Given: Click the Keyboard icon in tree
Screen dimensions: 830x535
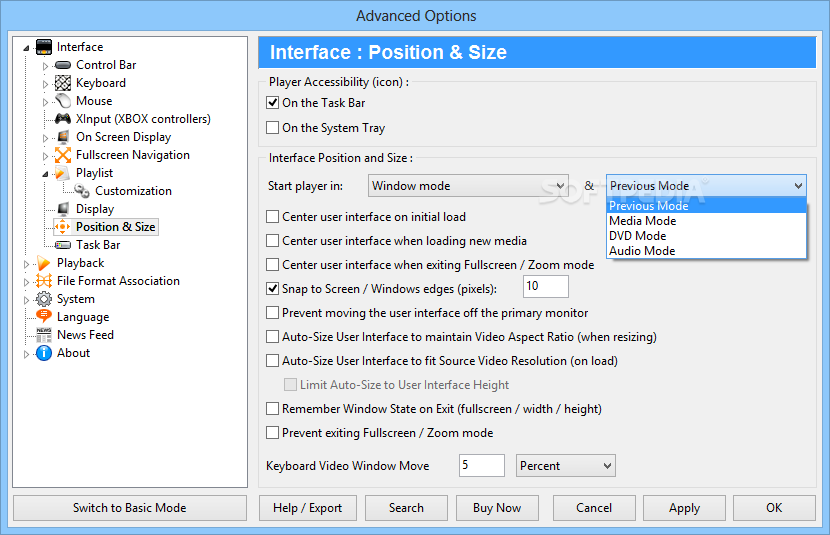Looking at the screenshot, I should click(63, 83).
